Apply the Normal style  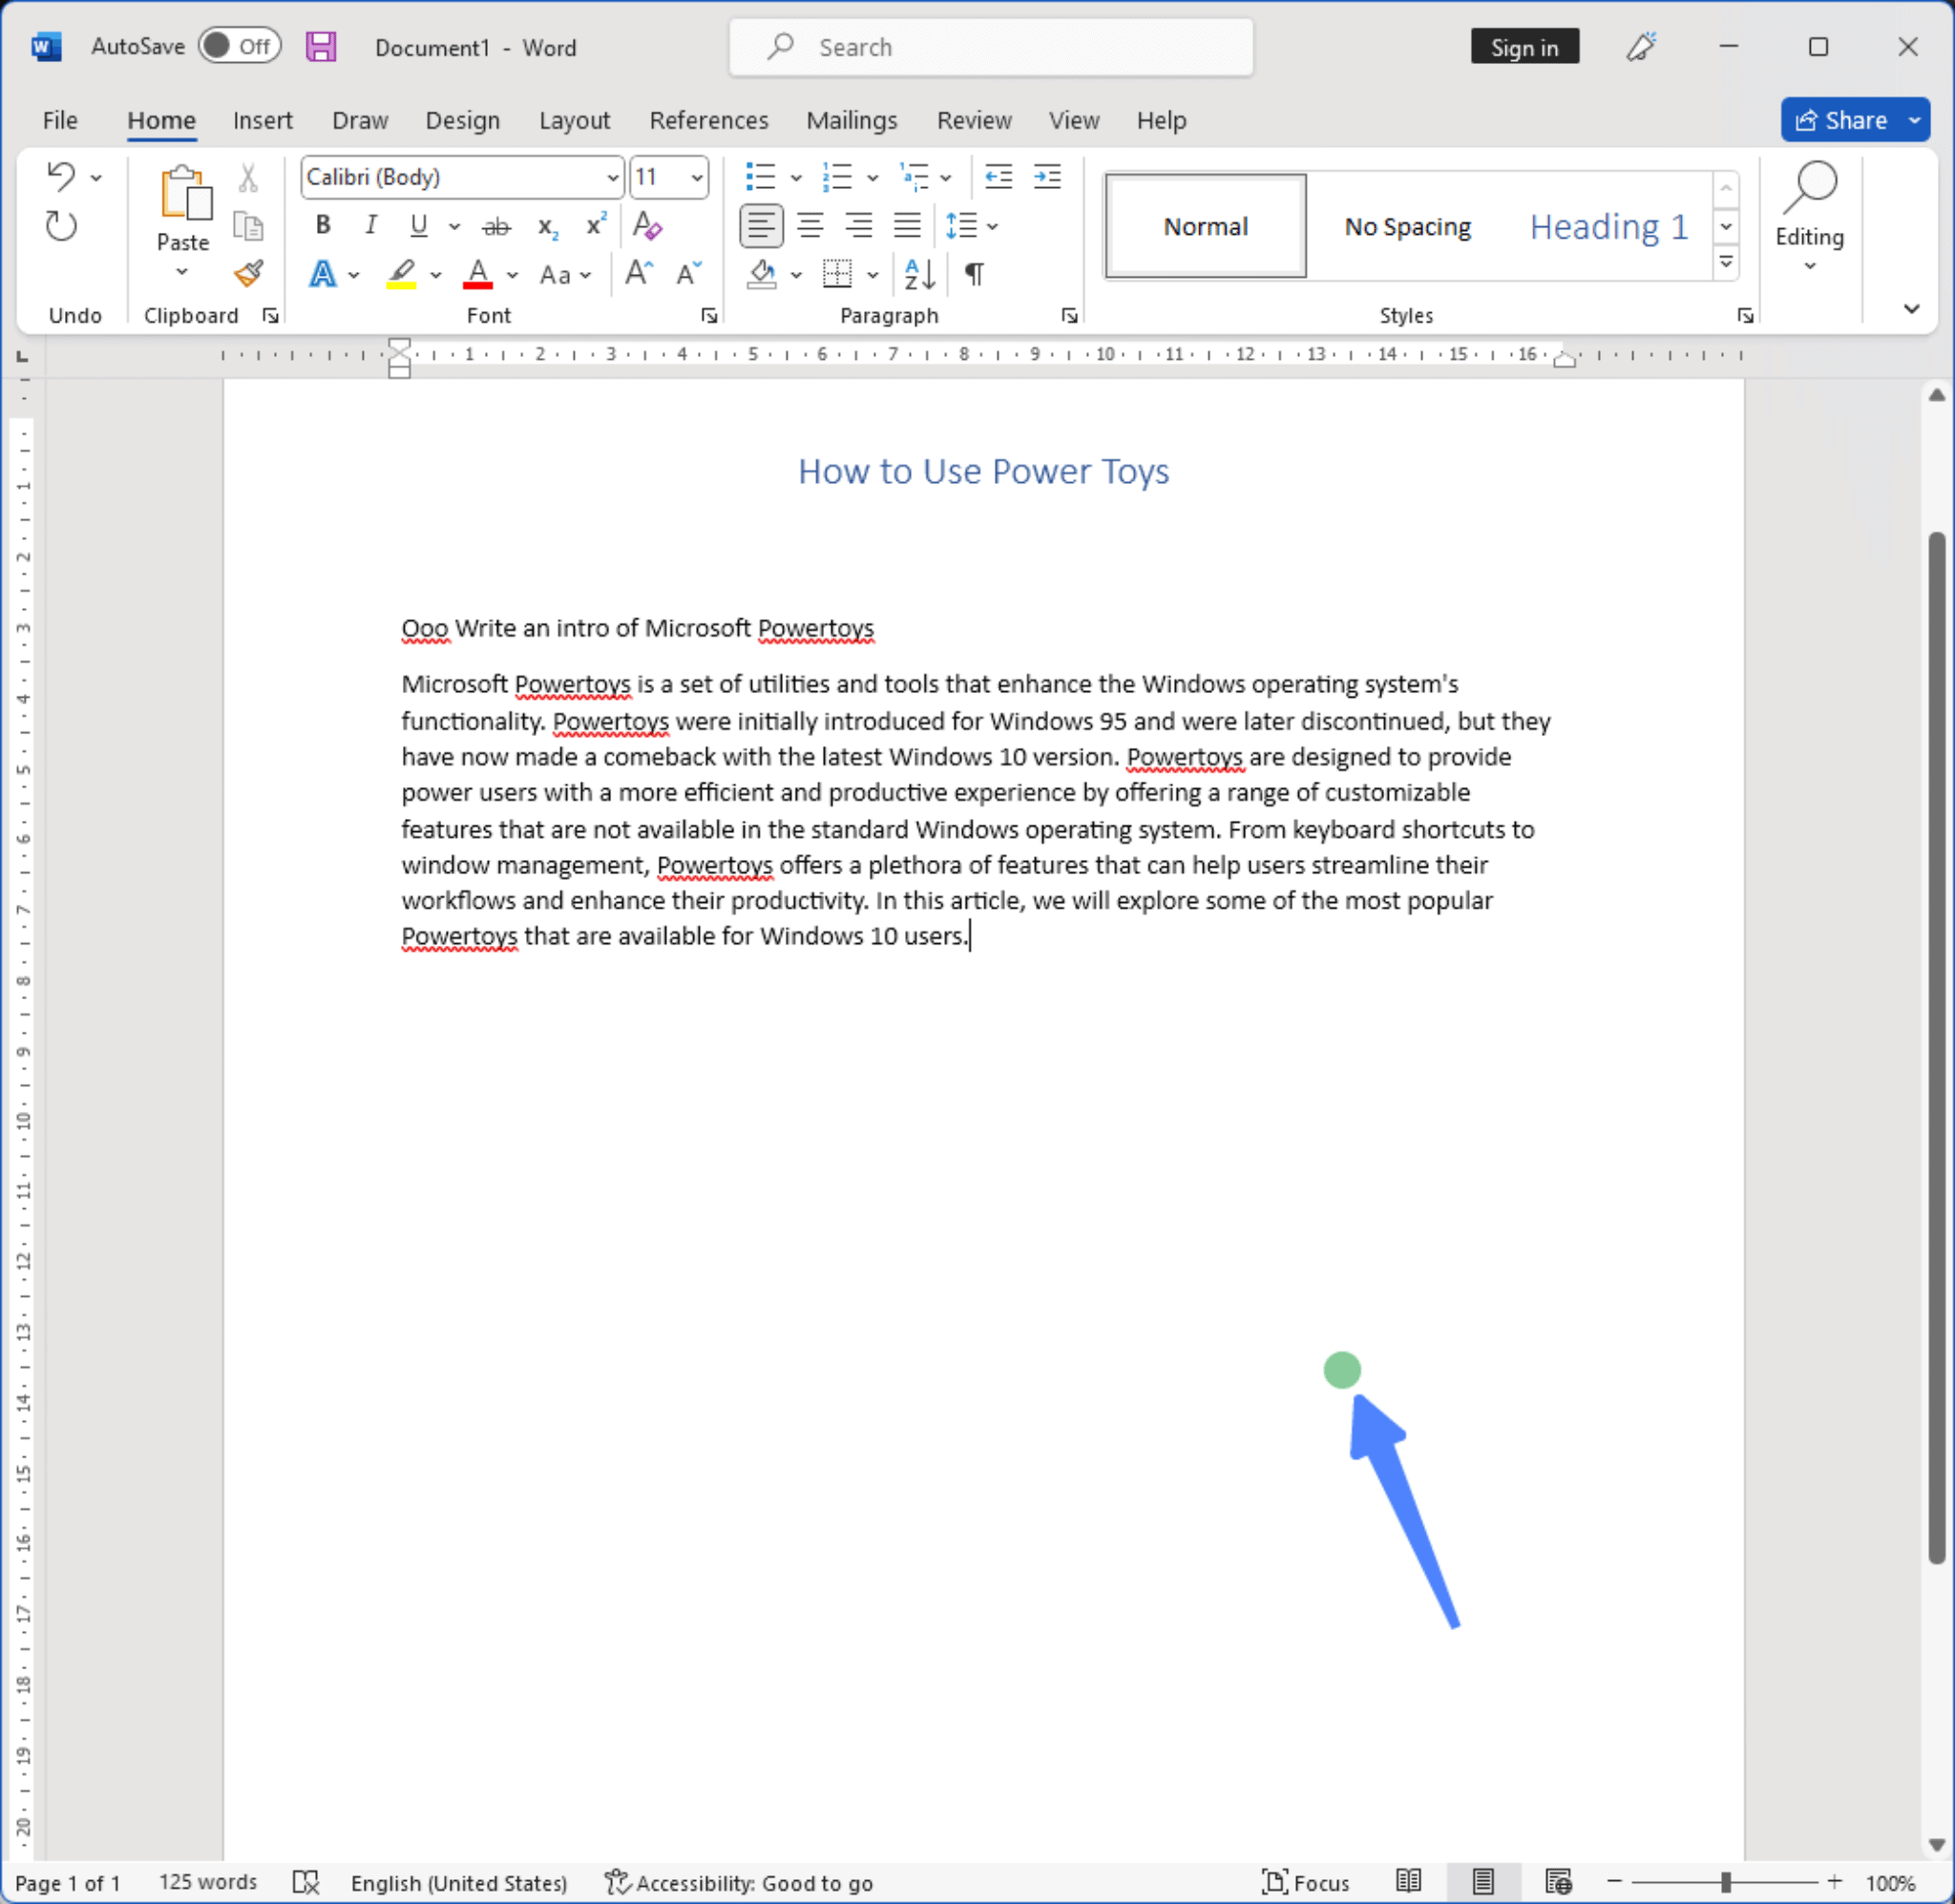[x=1205, y=226]
